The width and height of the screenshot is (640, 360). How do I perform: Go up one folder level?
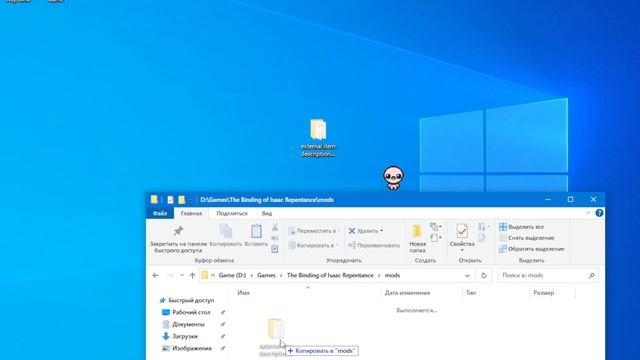click(x=192, y=276)
